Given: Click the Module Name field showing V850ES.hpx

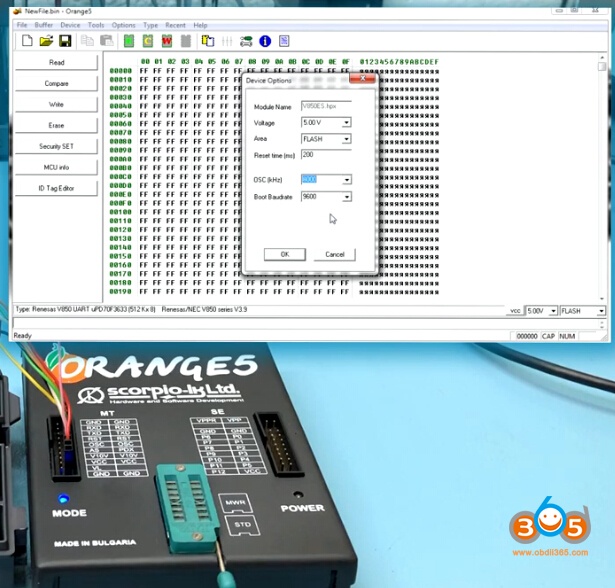Looking at the screenshot, I should pyautogui.click(x=326, y=106).
